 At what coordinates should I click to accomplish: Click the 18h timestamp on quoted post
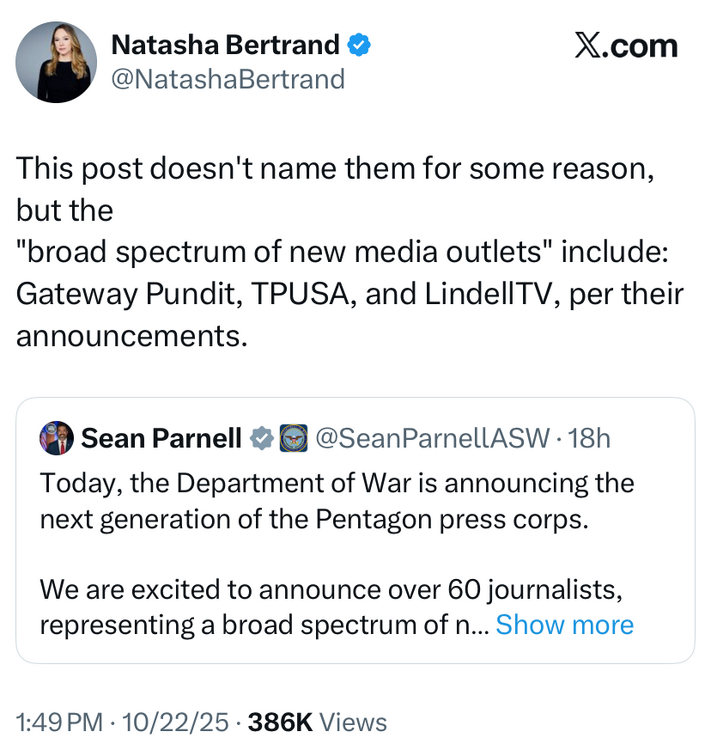(589, 438)
